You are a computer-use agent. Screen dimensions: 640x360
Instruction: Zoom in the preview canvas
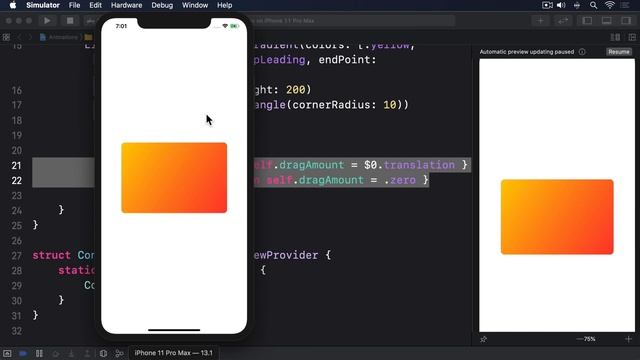pos(628,339)
